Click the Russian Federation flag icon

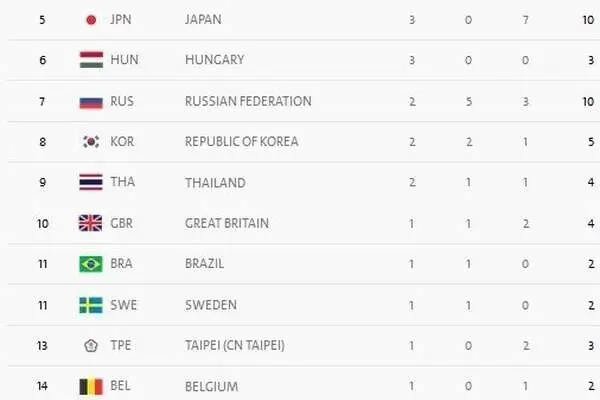(91, 102)
